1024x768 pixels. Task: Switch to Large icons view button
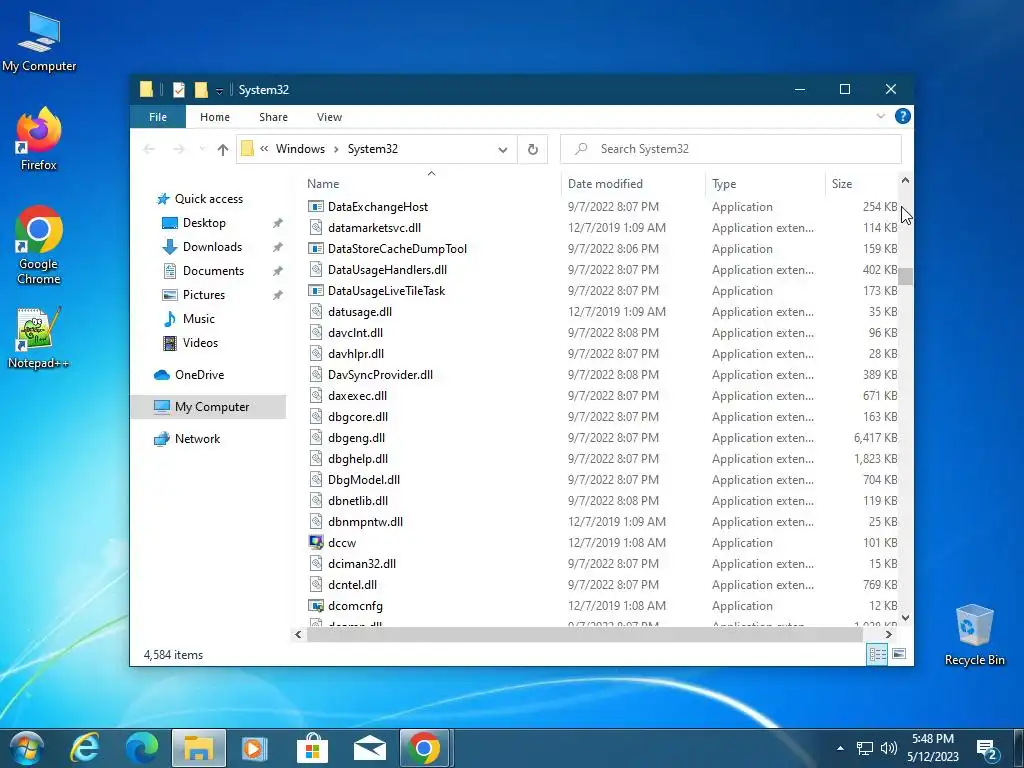pyautogui.click(x=899, y=654)
